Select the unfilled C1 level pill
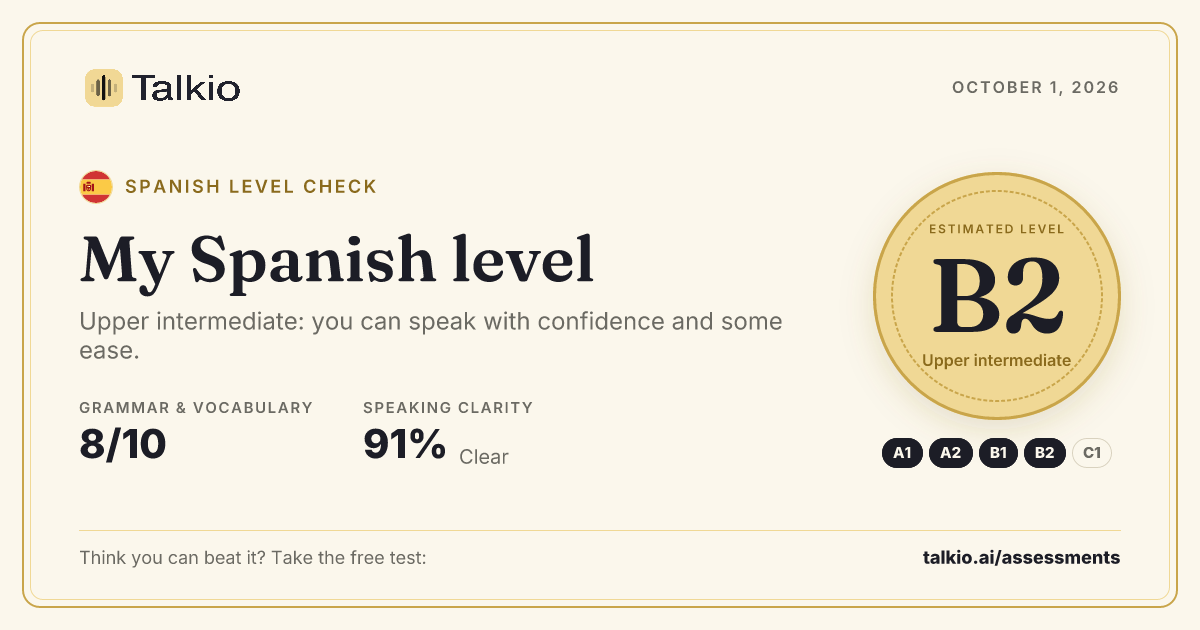Image resolution: width=1200 pixels, height=630 pixels. click(1092, 453)
